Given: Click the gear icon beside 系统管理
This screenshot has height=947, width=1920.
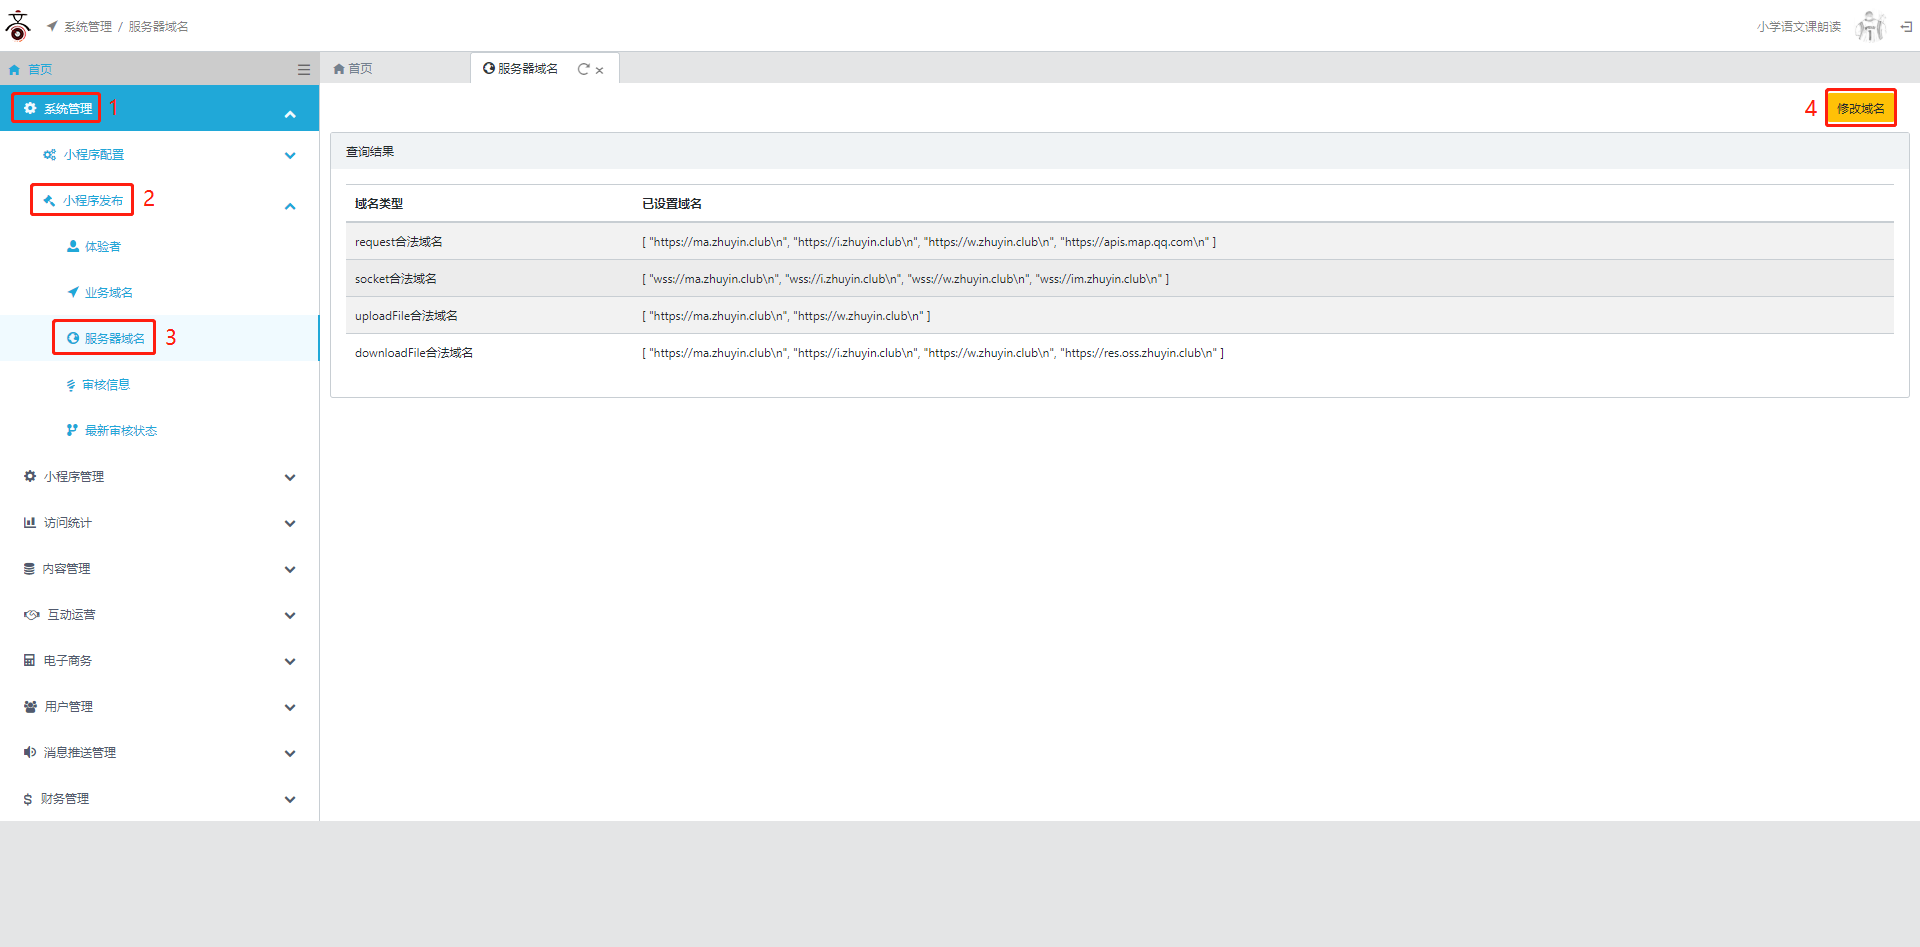Looking at the screenshot, I should pyautogui.click(x=30, y=108).
